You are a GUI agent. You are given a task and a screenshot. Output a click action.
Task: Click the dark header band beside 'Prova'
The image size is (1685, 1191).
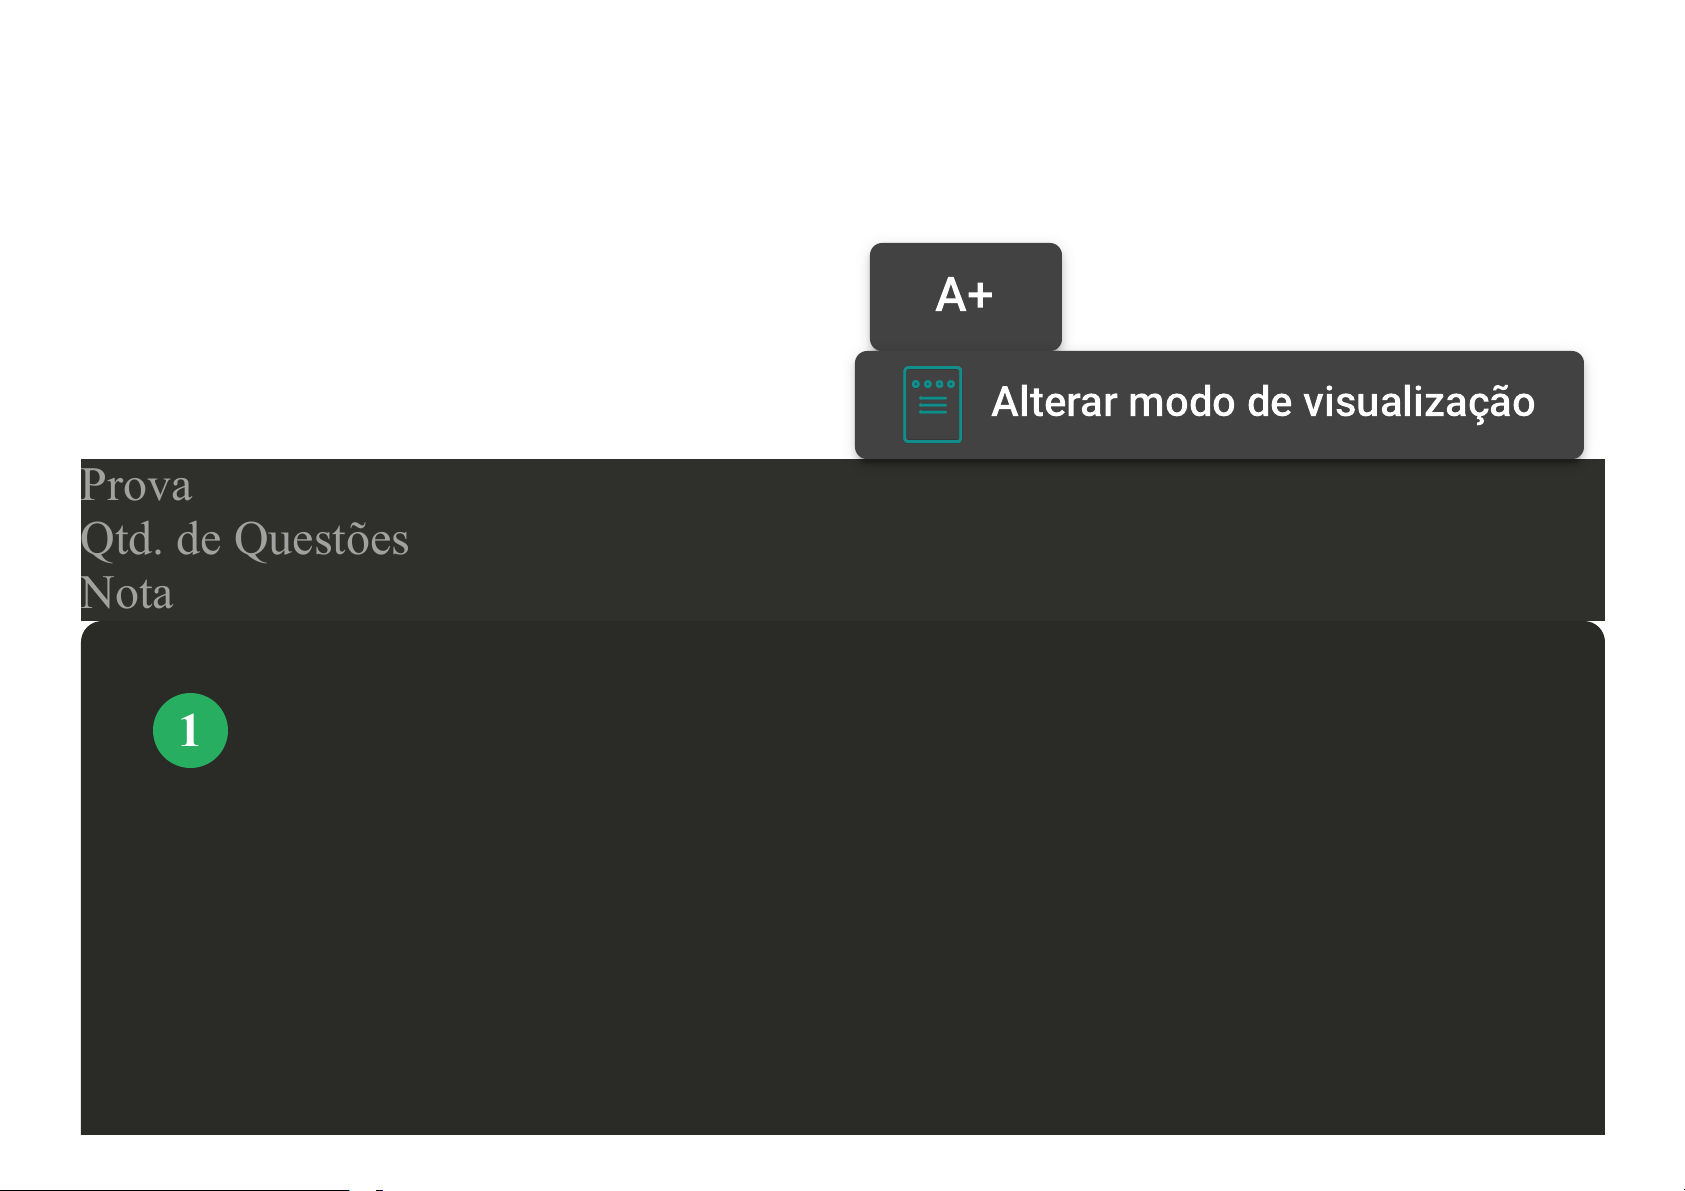click(x=600, y=485)
